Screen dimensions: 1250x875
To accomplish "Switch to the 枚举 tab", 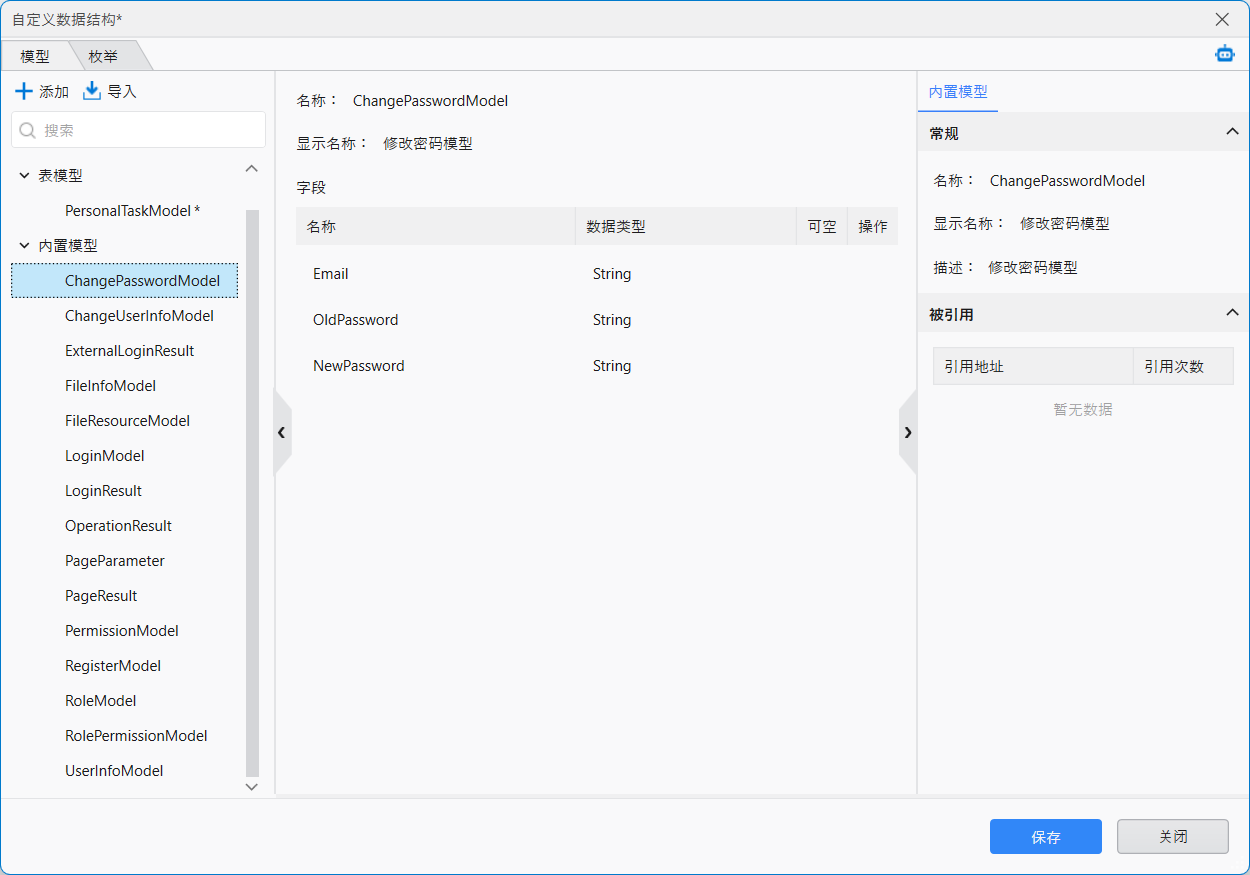I will pyautogui.click(x=103, y=57).
